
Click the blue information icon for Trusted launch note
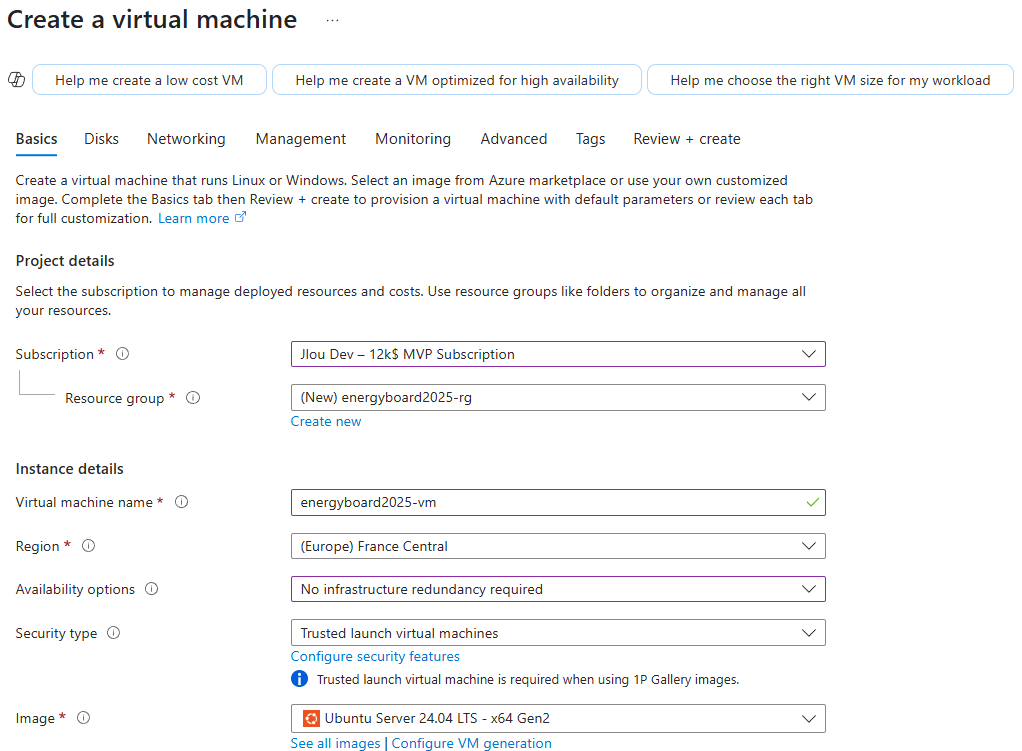[x=299, y=679]
